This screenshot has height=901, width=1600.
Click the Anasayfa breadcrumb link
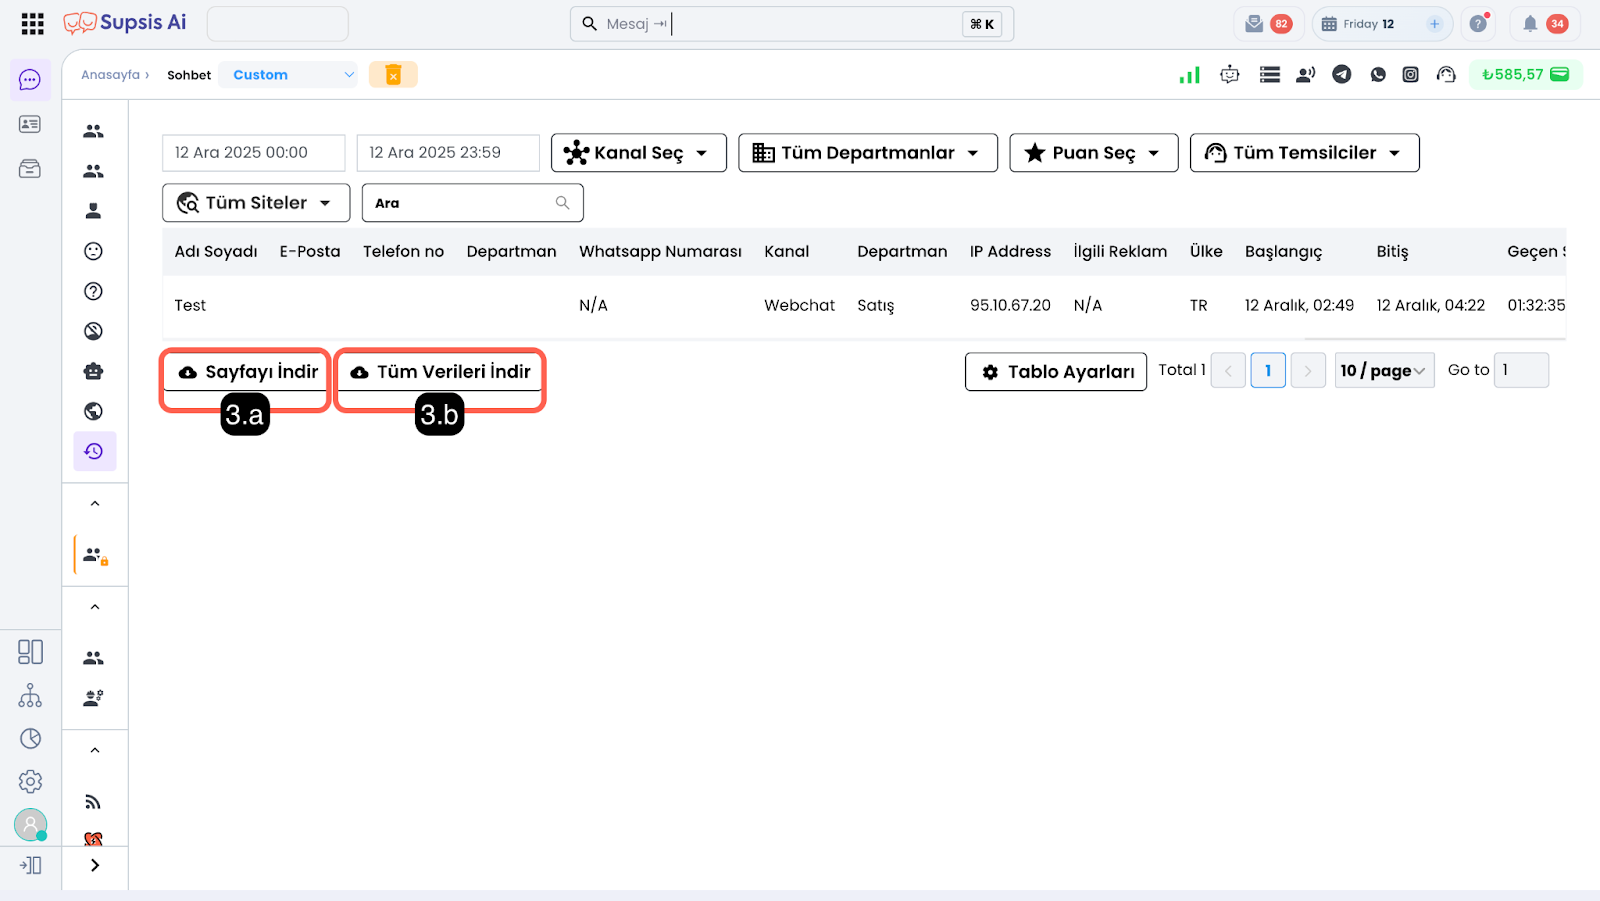click(110, 75)
